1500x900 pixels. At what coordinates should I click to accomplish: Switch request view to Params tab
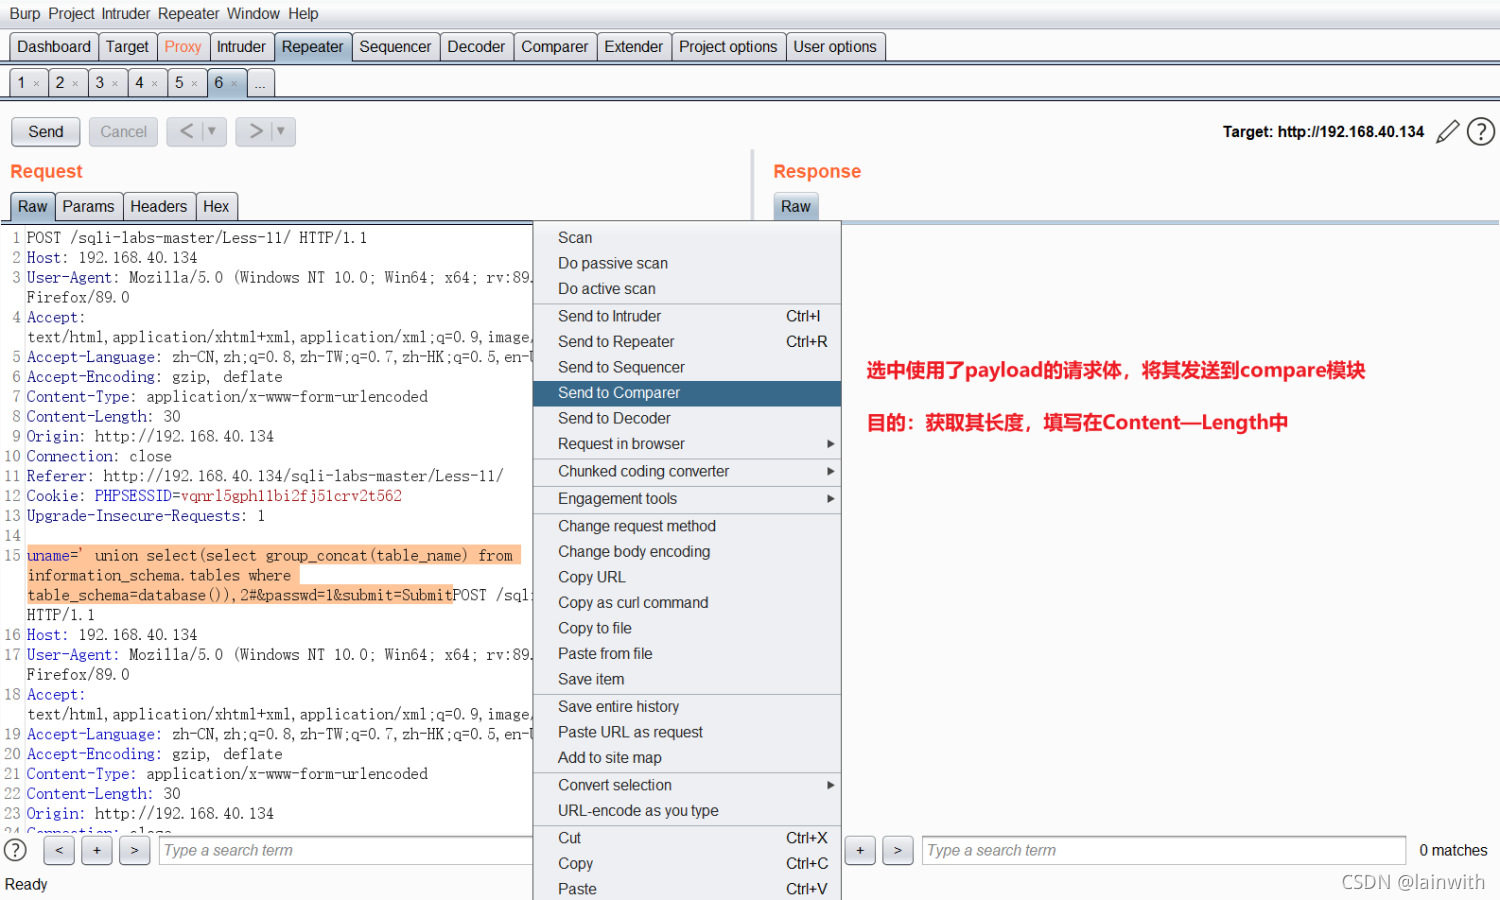point(88,207)
